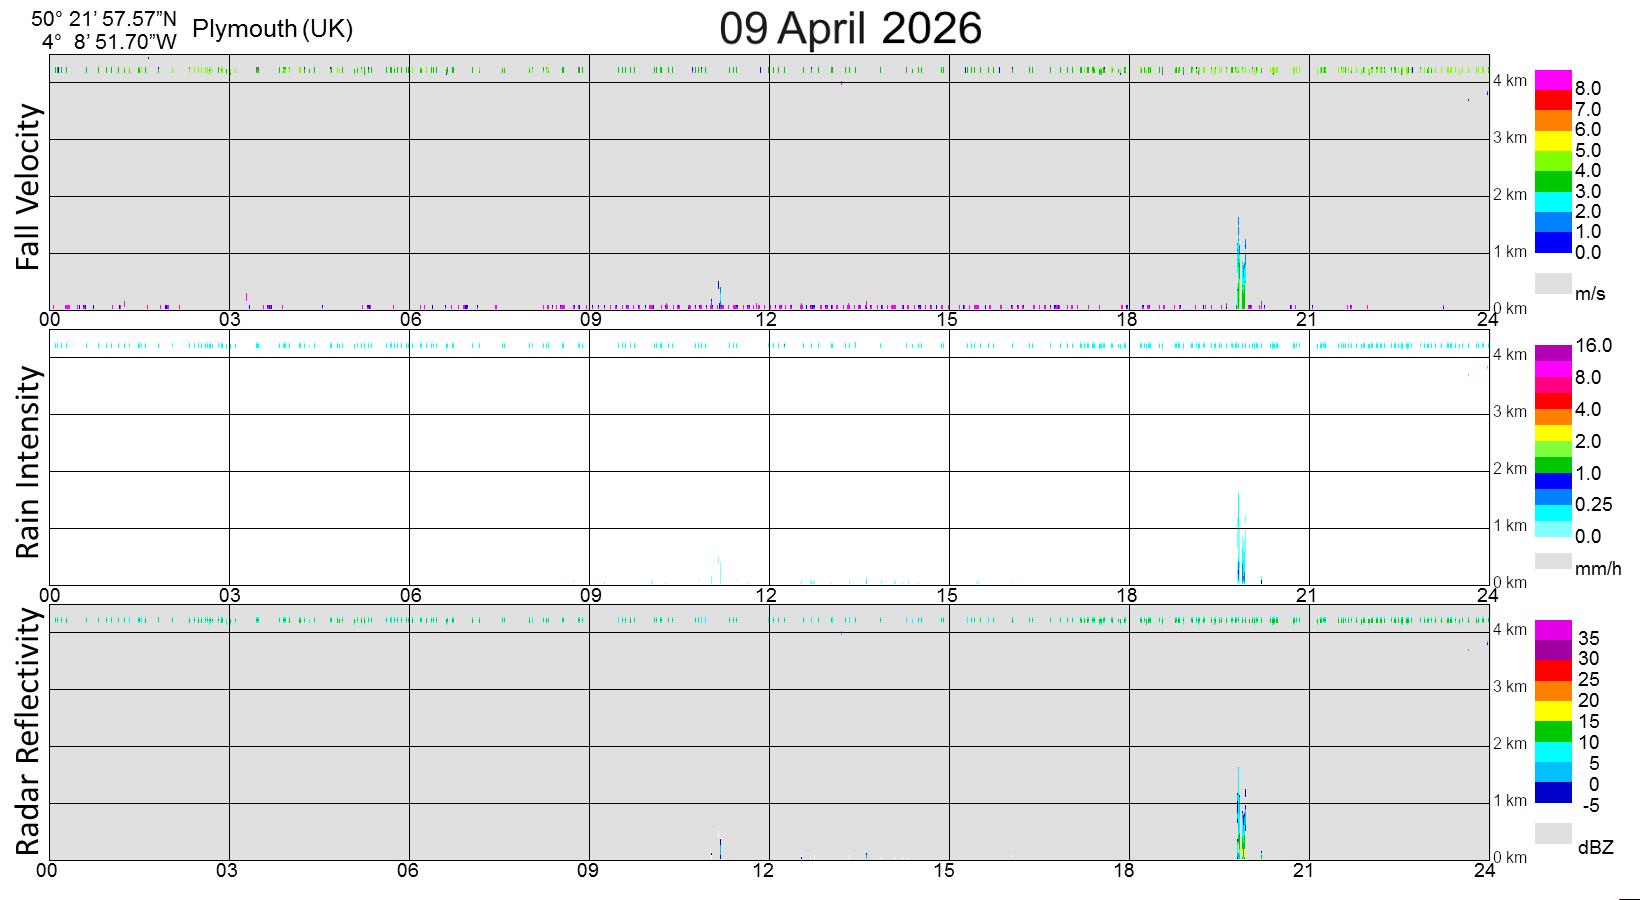Viewport: 1640px width, 900px height.
Task: Click hour 21 tick under the Rain Intensity panel
Action: click(x=1306, y=596)
